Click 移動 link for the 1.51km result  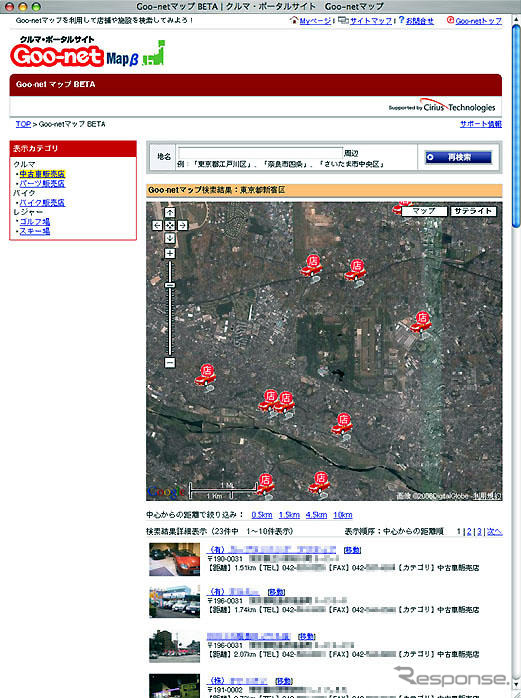(352, 550)
